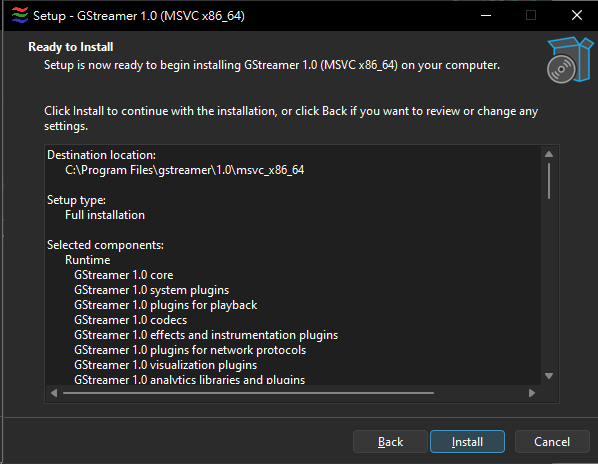Click 'GStreamer 1.0 plugins for network protocols' line
This screenshot has width=598, height=464.
[190, 350]
